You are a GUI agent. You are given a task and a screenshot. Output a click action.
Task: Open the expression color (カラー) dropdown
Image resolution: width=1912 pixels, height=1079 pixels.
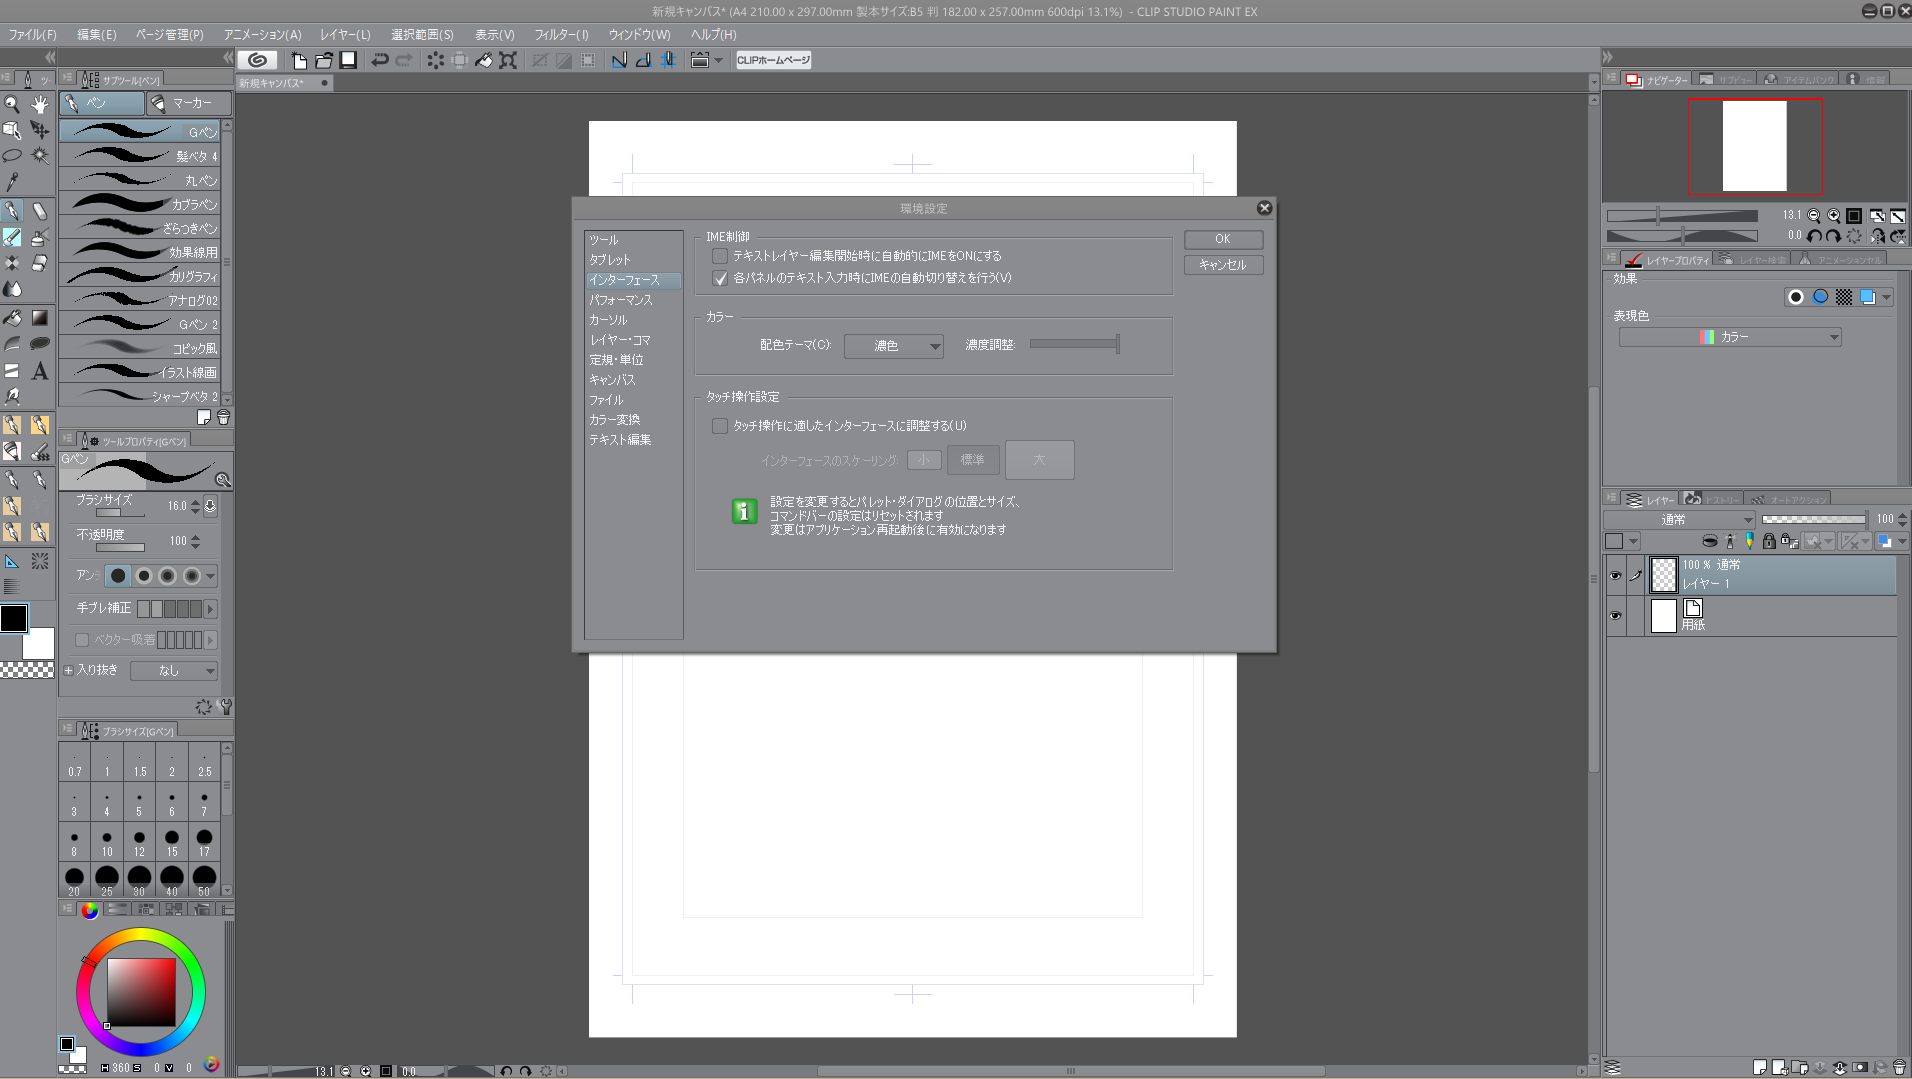pyautogui.click(x=1729, y=337)
